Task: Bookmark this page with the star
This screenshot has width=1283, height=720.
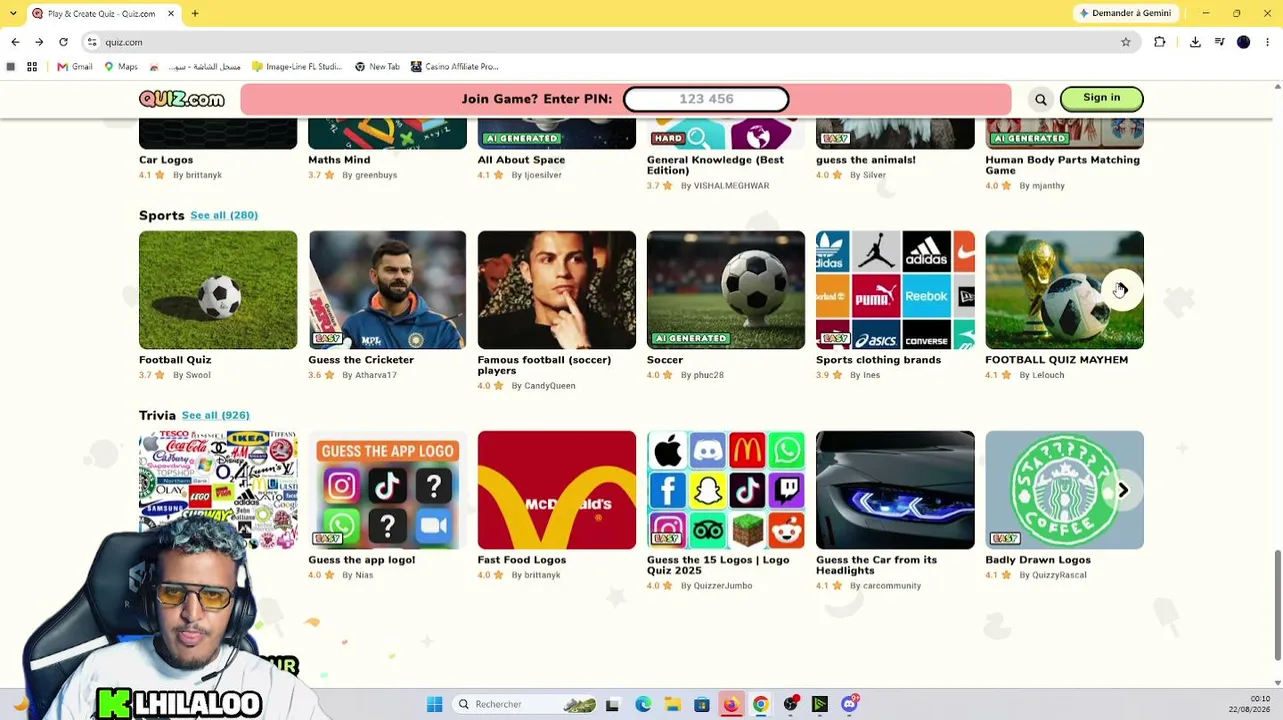Action: pyautogui.click(x=1126, y=42)
